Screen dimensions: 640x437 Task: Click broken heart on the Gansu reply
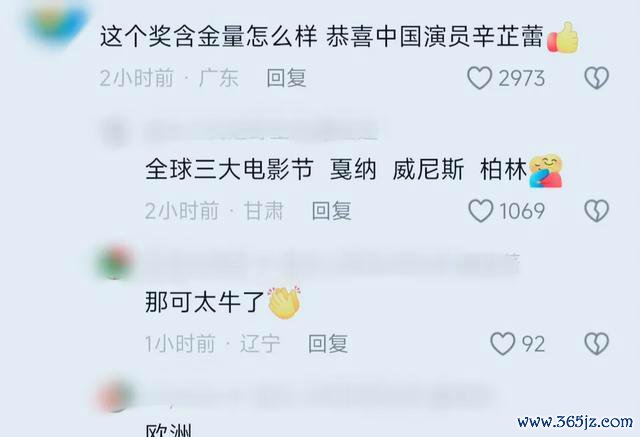click(x=597, y=211)
